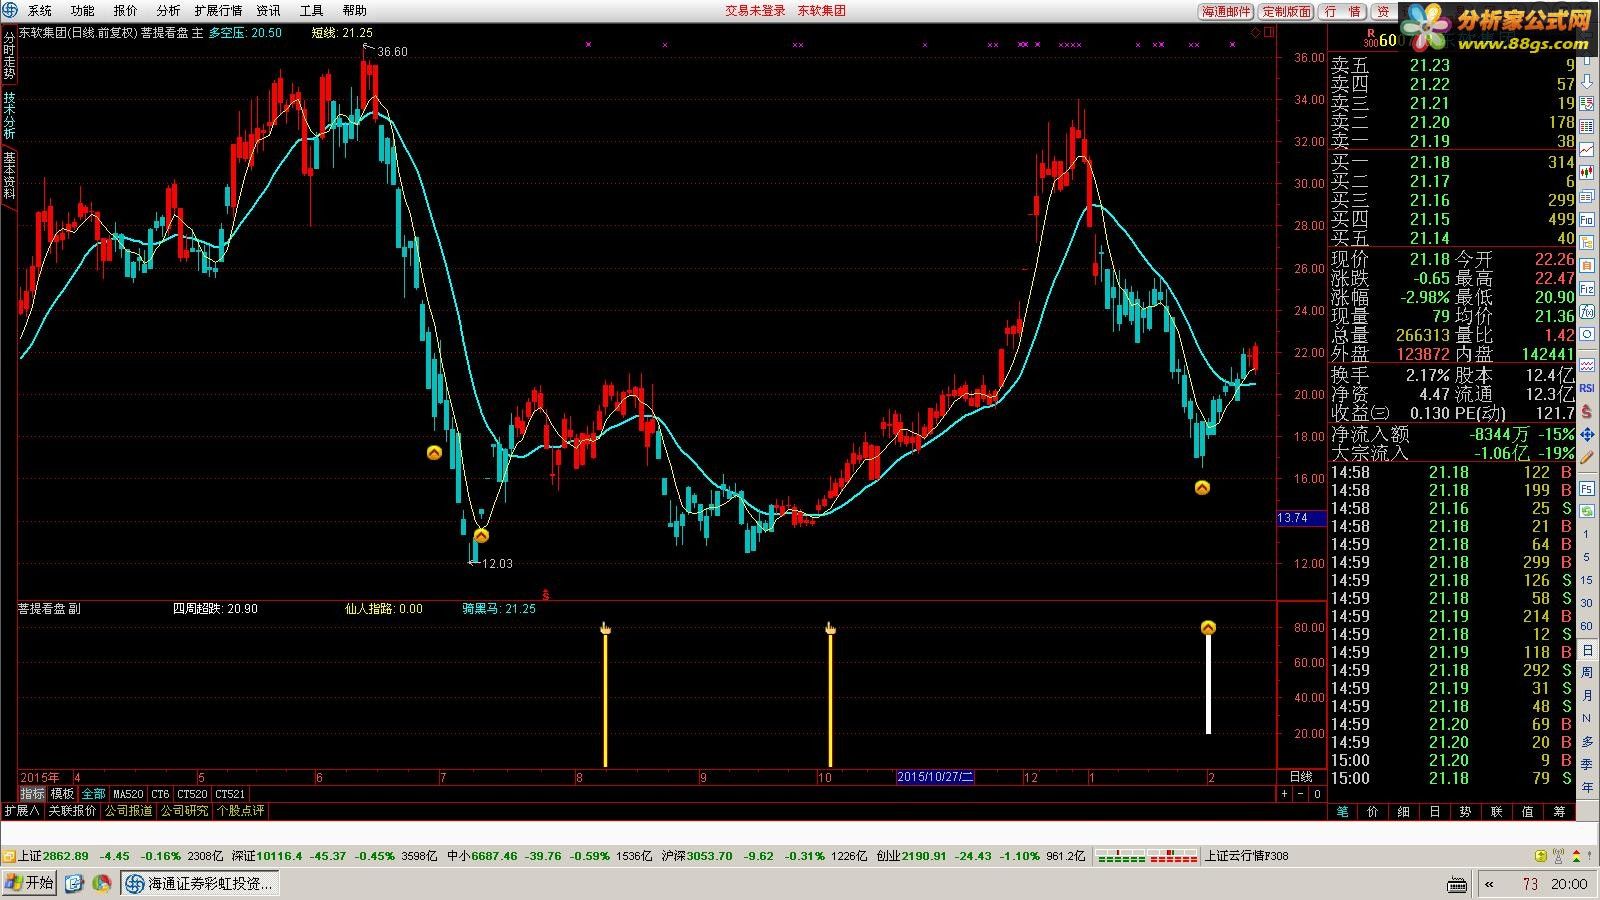Open the 多 multi-period option
Viewport: 1600px width, 900px height.
click(1587, 742)
